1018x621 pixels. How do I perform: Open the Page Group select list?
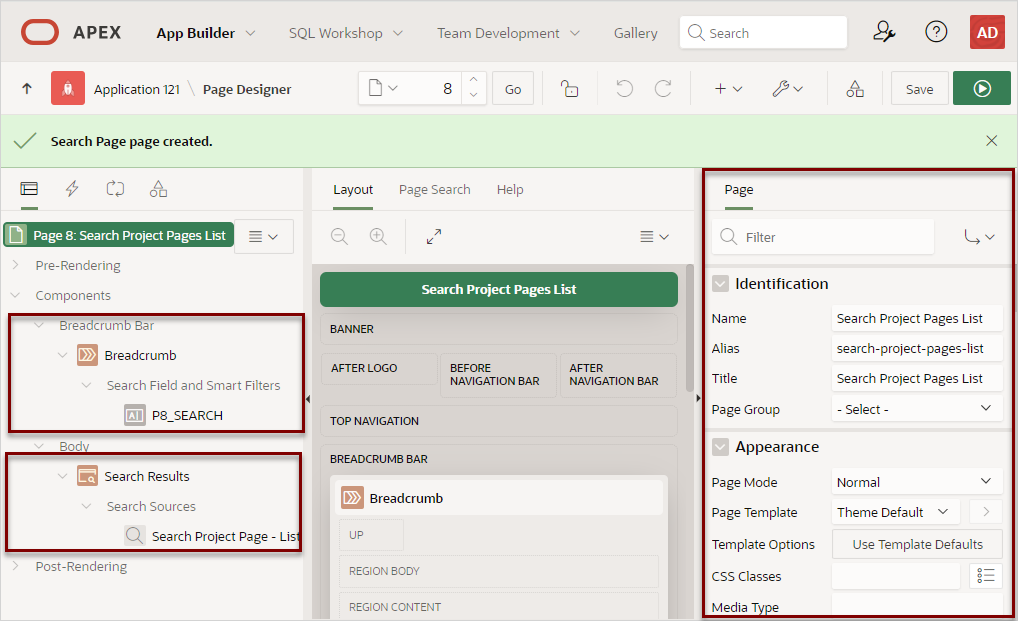[916, 409]
